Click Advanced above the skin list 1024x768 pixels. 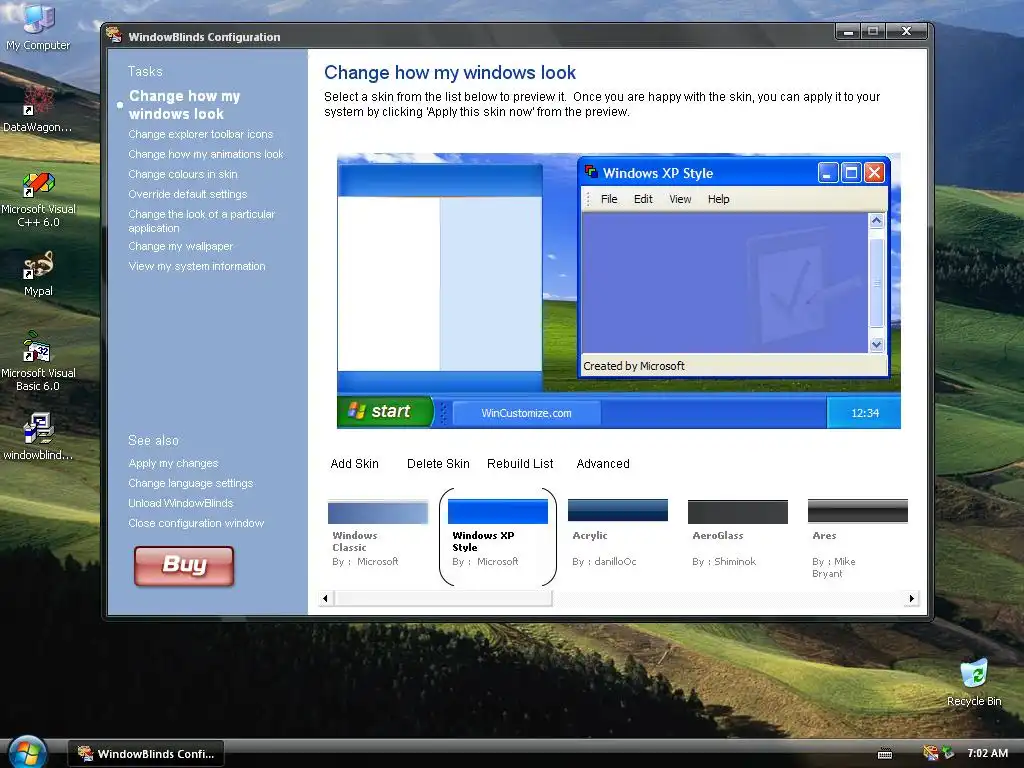tap(603, 464)
